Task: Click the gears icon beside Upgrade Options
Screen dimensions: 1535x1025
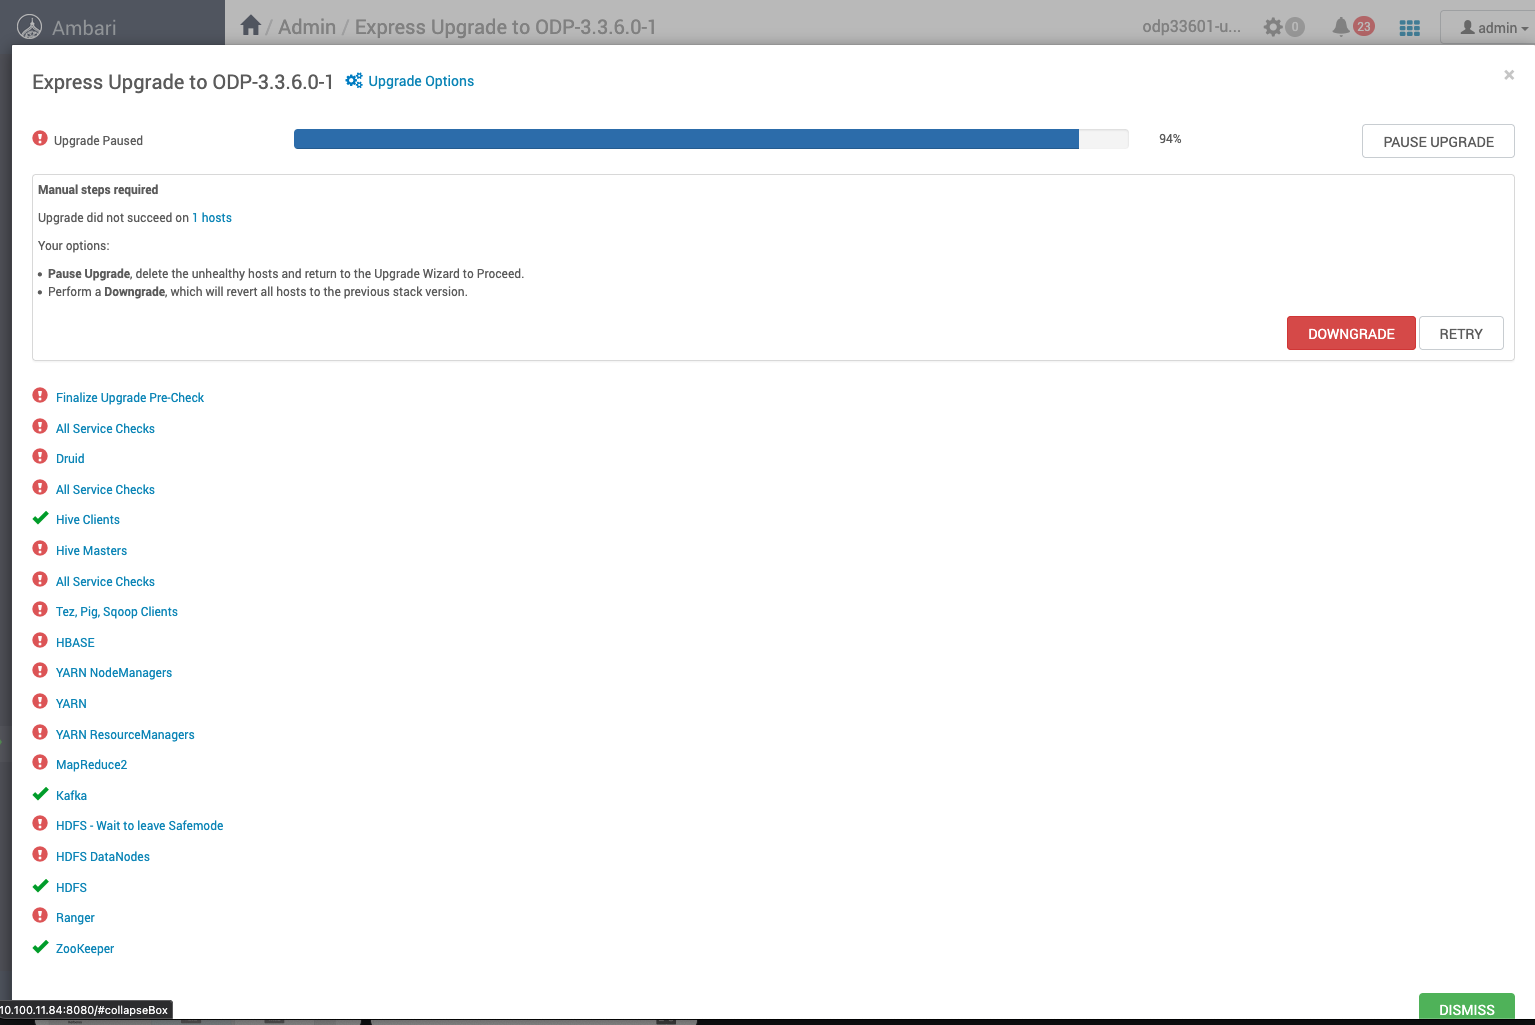Action: click(x=354, y=81)
